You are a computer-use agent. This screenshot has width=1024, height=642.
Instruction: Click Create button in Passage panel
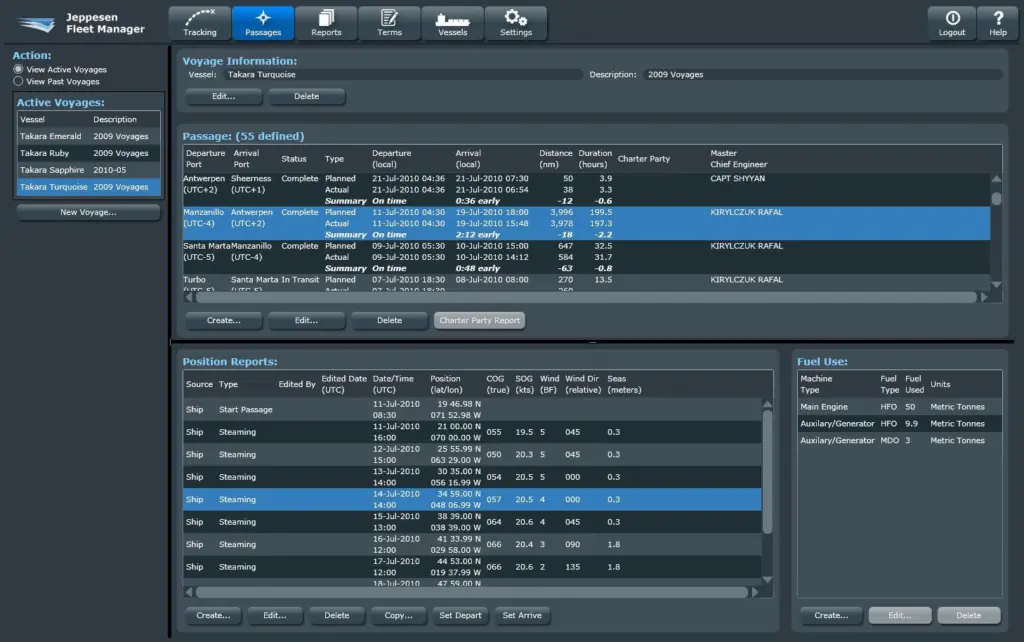(x=223, y=321)
